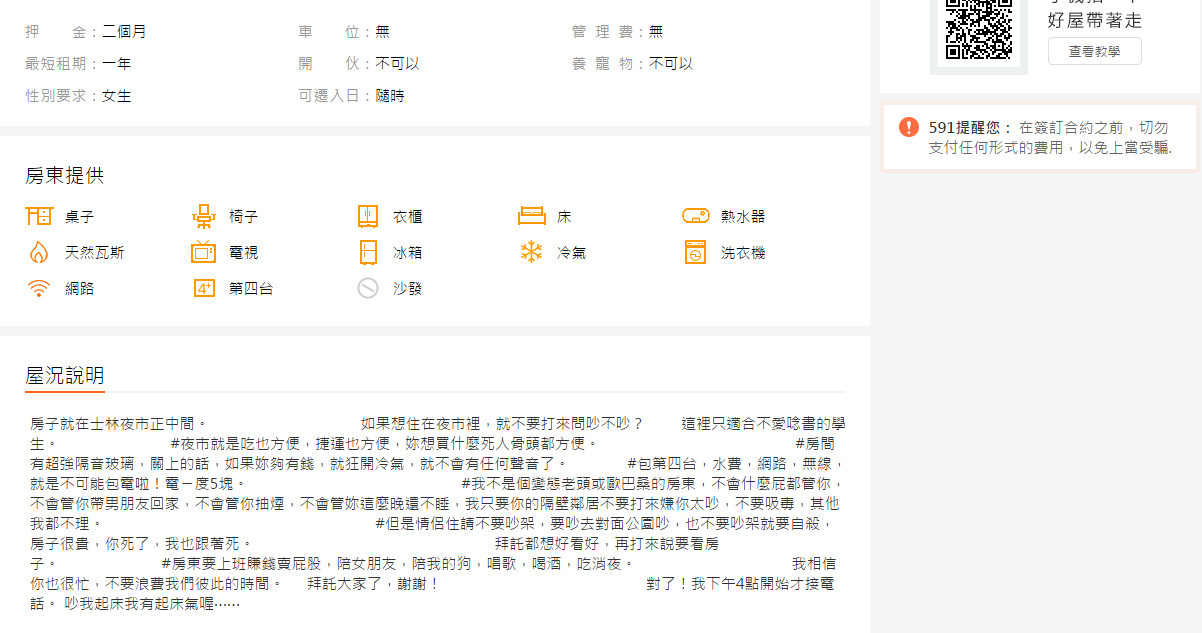Select the 屋況說明 section tab
Screen dimensions: 1202x633
coord(65,376)
